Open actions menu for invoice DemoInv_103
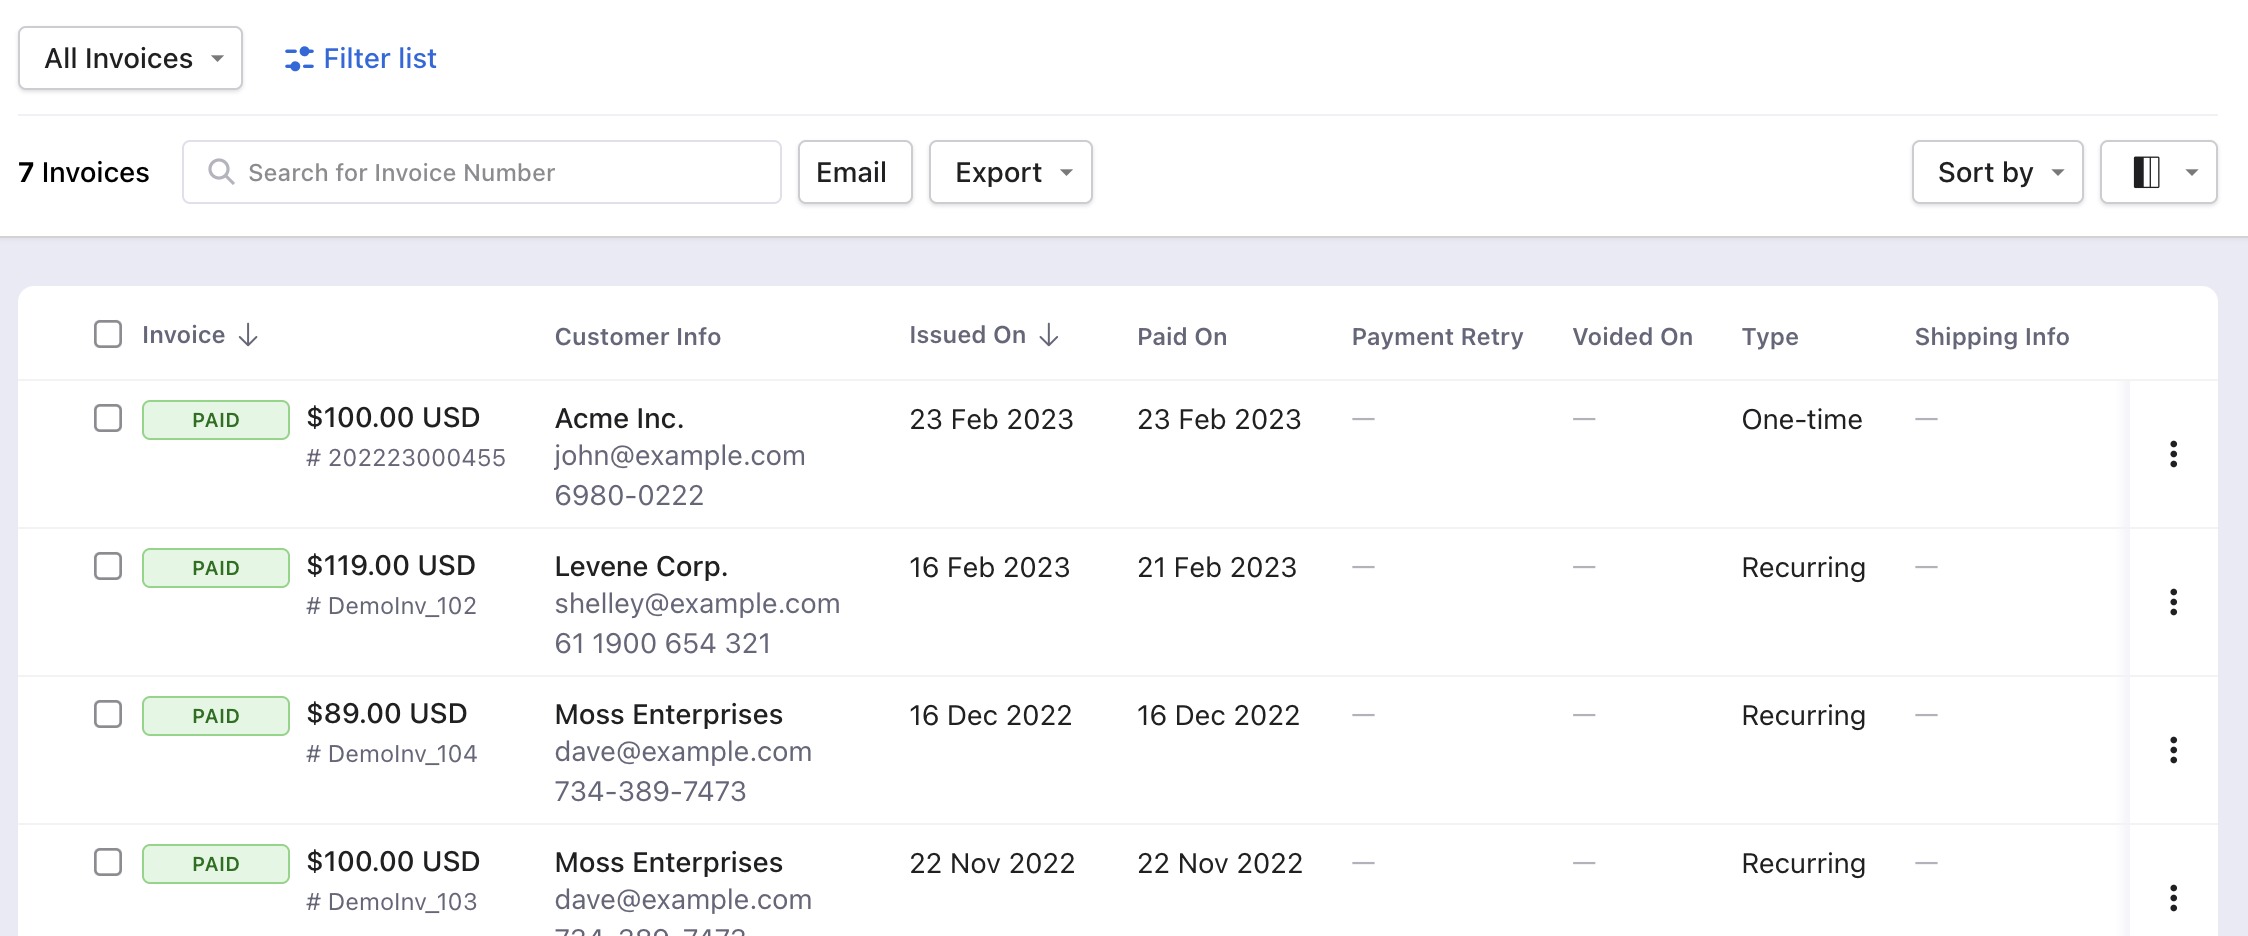2248x936 pixels. [x=2173, y=898]
